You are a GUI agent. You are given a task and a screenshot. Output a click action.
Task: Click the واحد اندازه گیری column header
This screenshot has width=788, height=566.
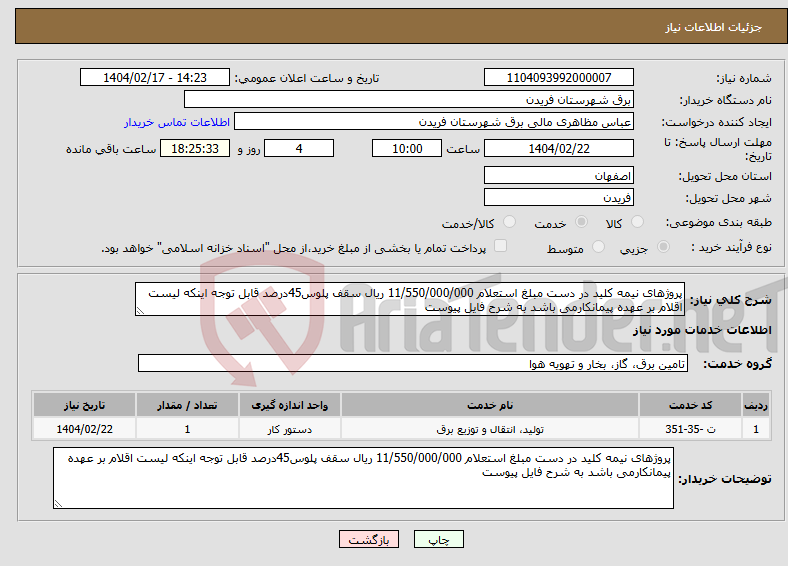[289, 405]
